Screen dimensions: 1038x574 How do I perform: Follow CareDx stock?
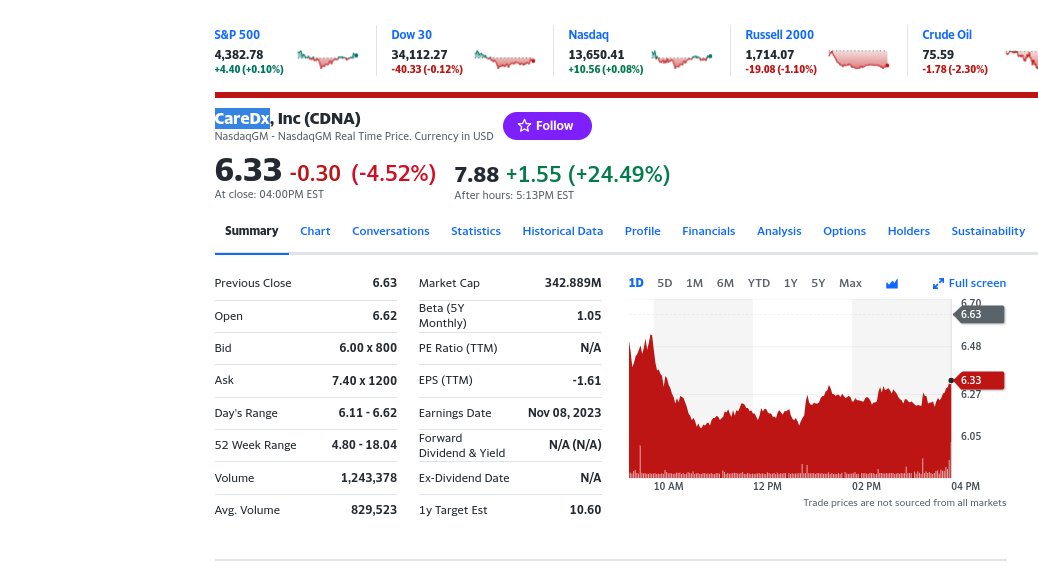pyautogui.click(x=547, y=126)
